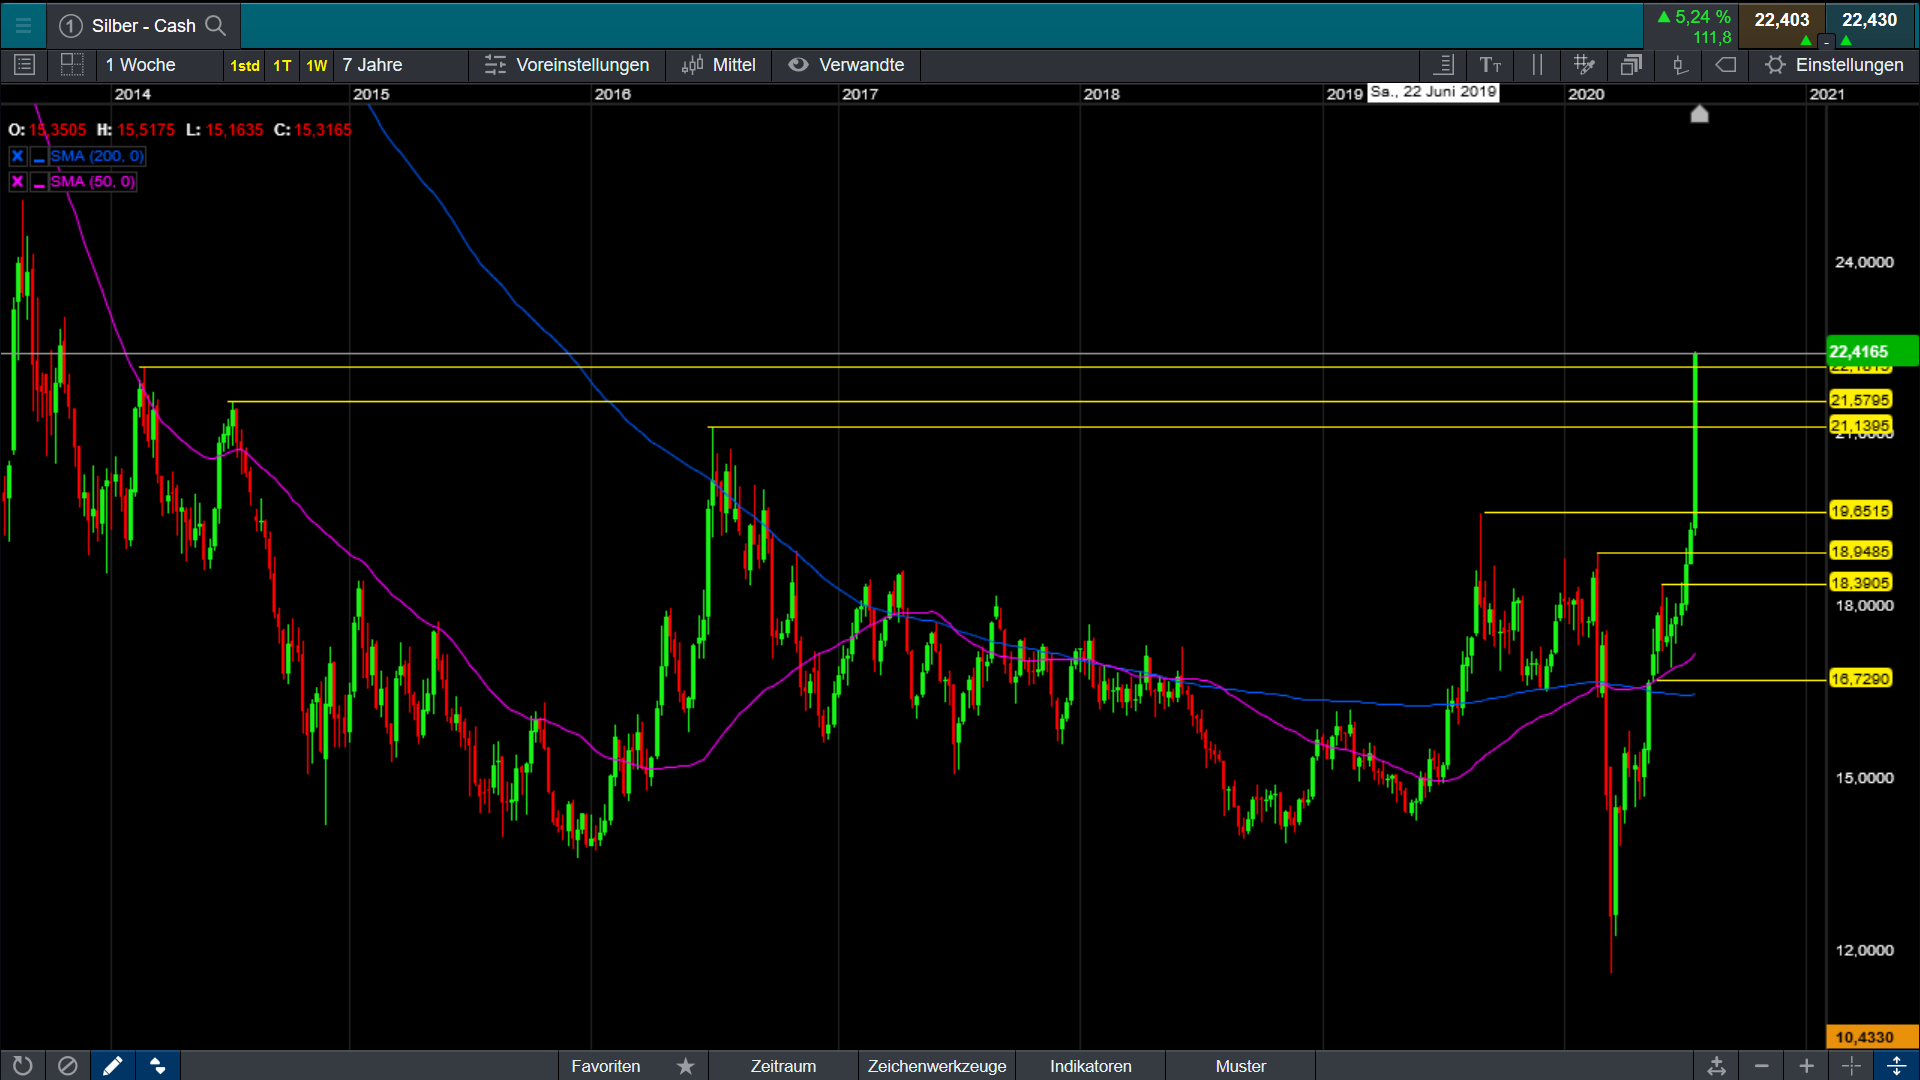Click the 22,403 sell price button
Viewport: 1920px width, 1080px height.
(x=1781, y=21)
